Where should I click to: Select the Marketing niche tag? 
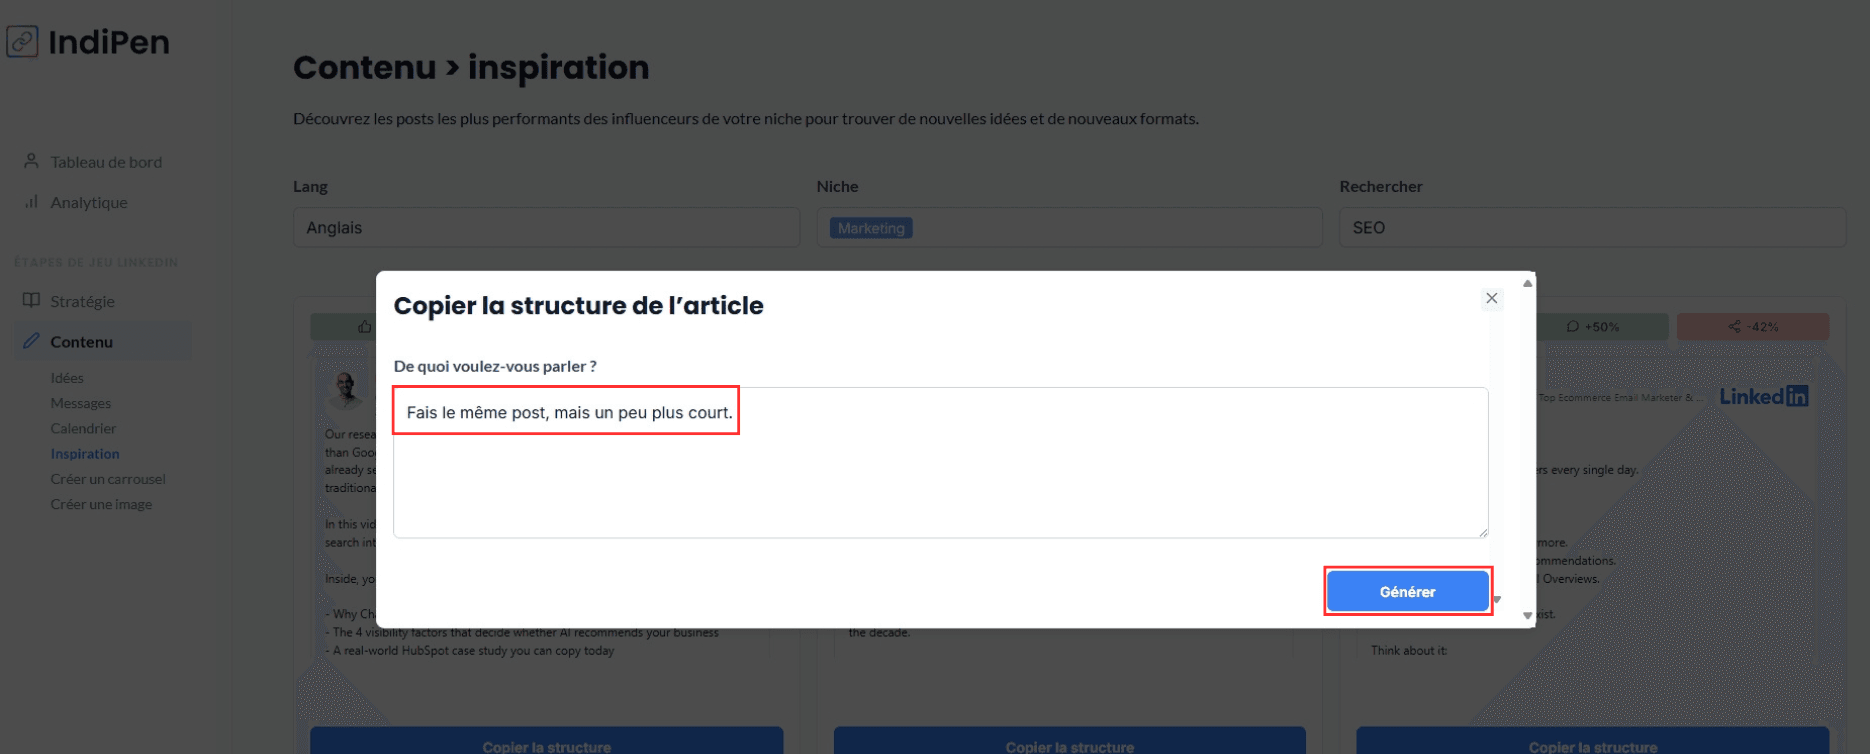point(871,228)
